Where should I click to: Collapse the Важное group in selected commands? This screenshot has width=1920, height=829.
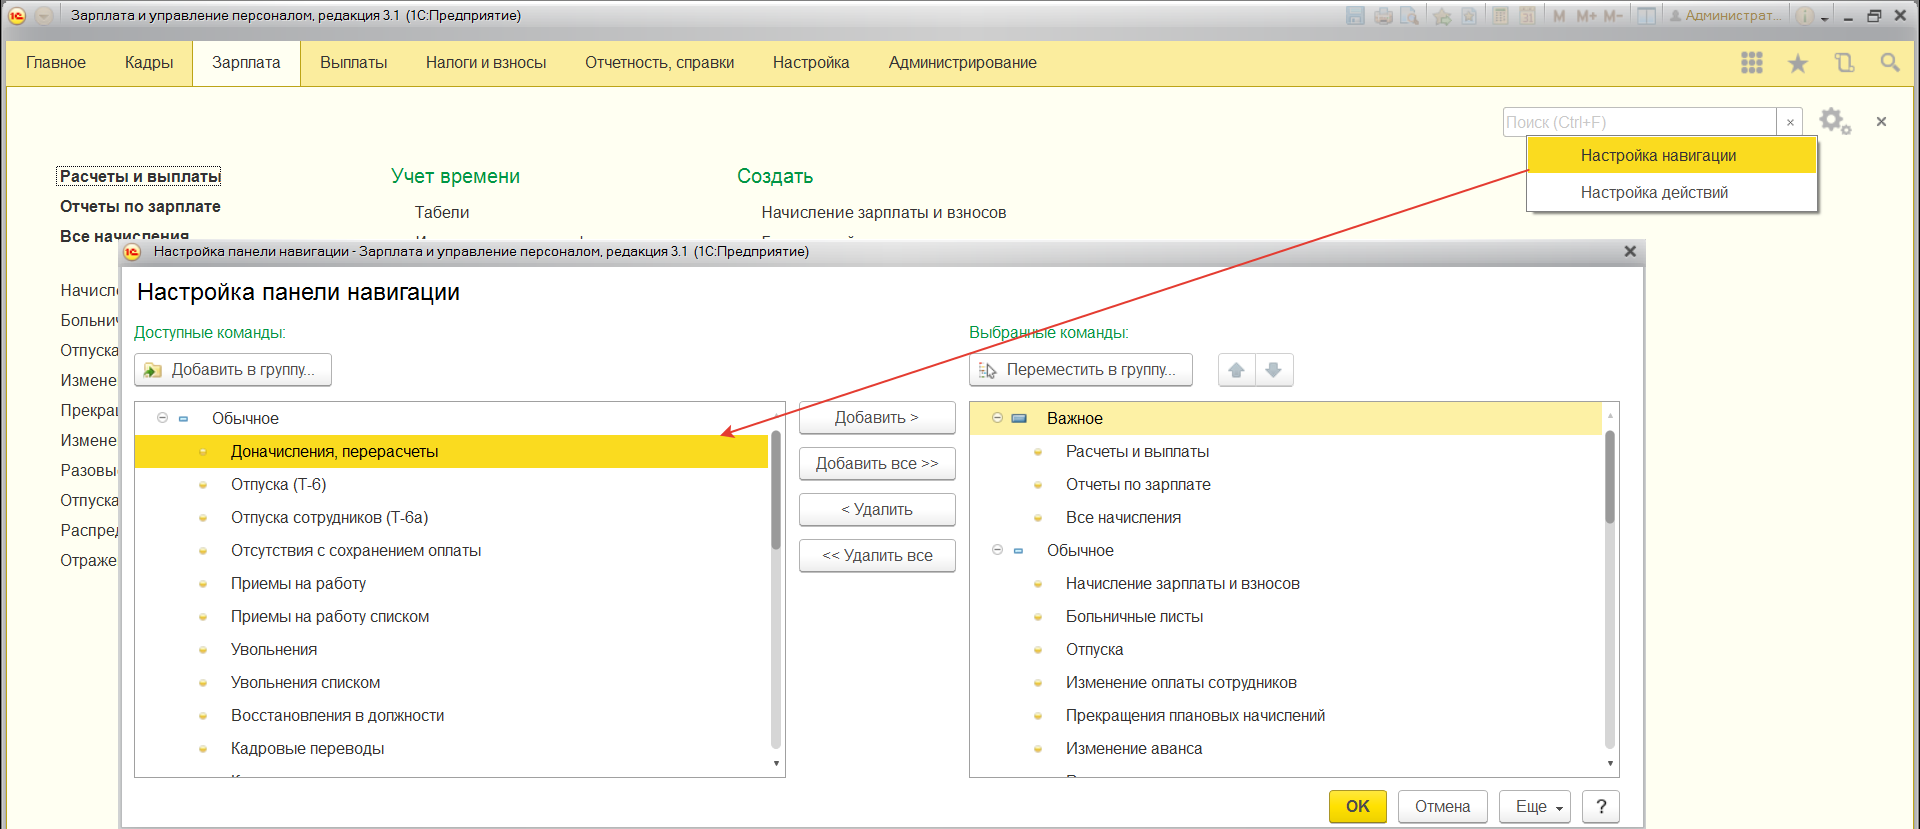997,418
